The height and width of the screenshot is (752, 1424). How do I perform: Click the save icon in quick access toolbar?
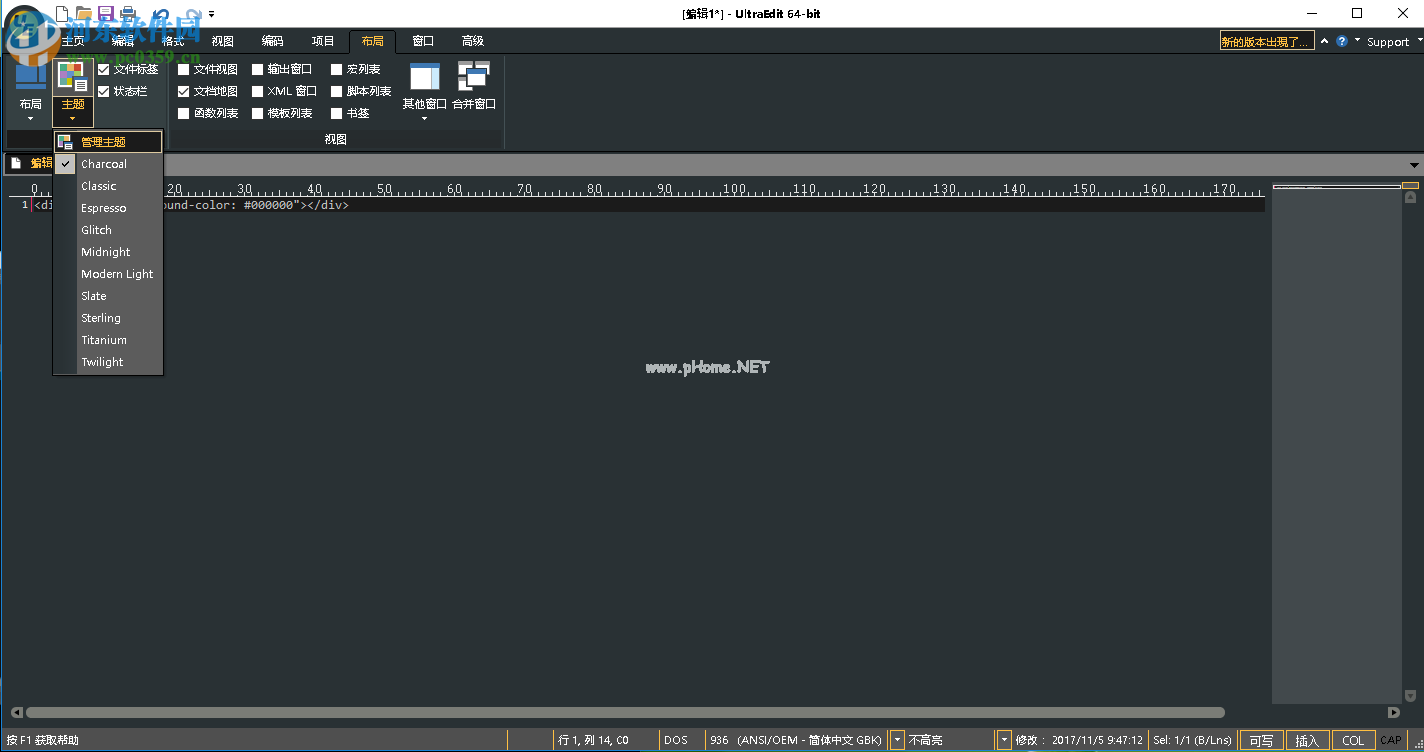click(x=105, y=14)
